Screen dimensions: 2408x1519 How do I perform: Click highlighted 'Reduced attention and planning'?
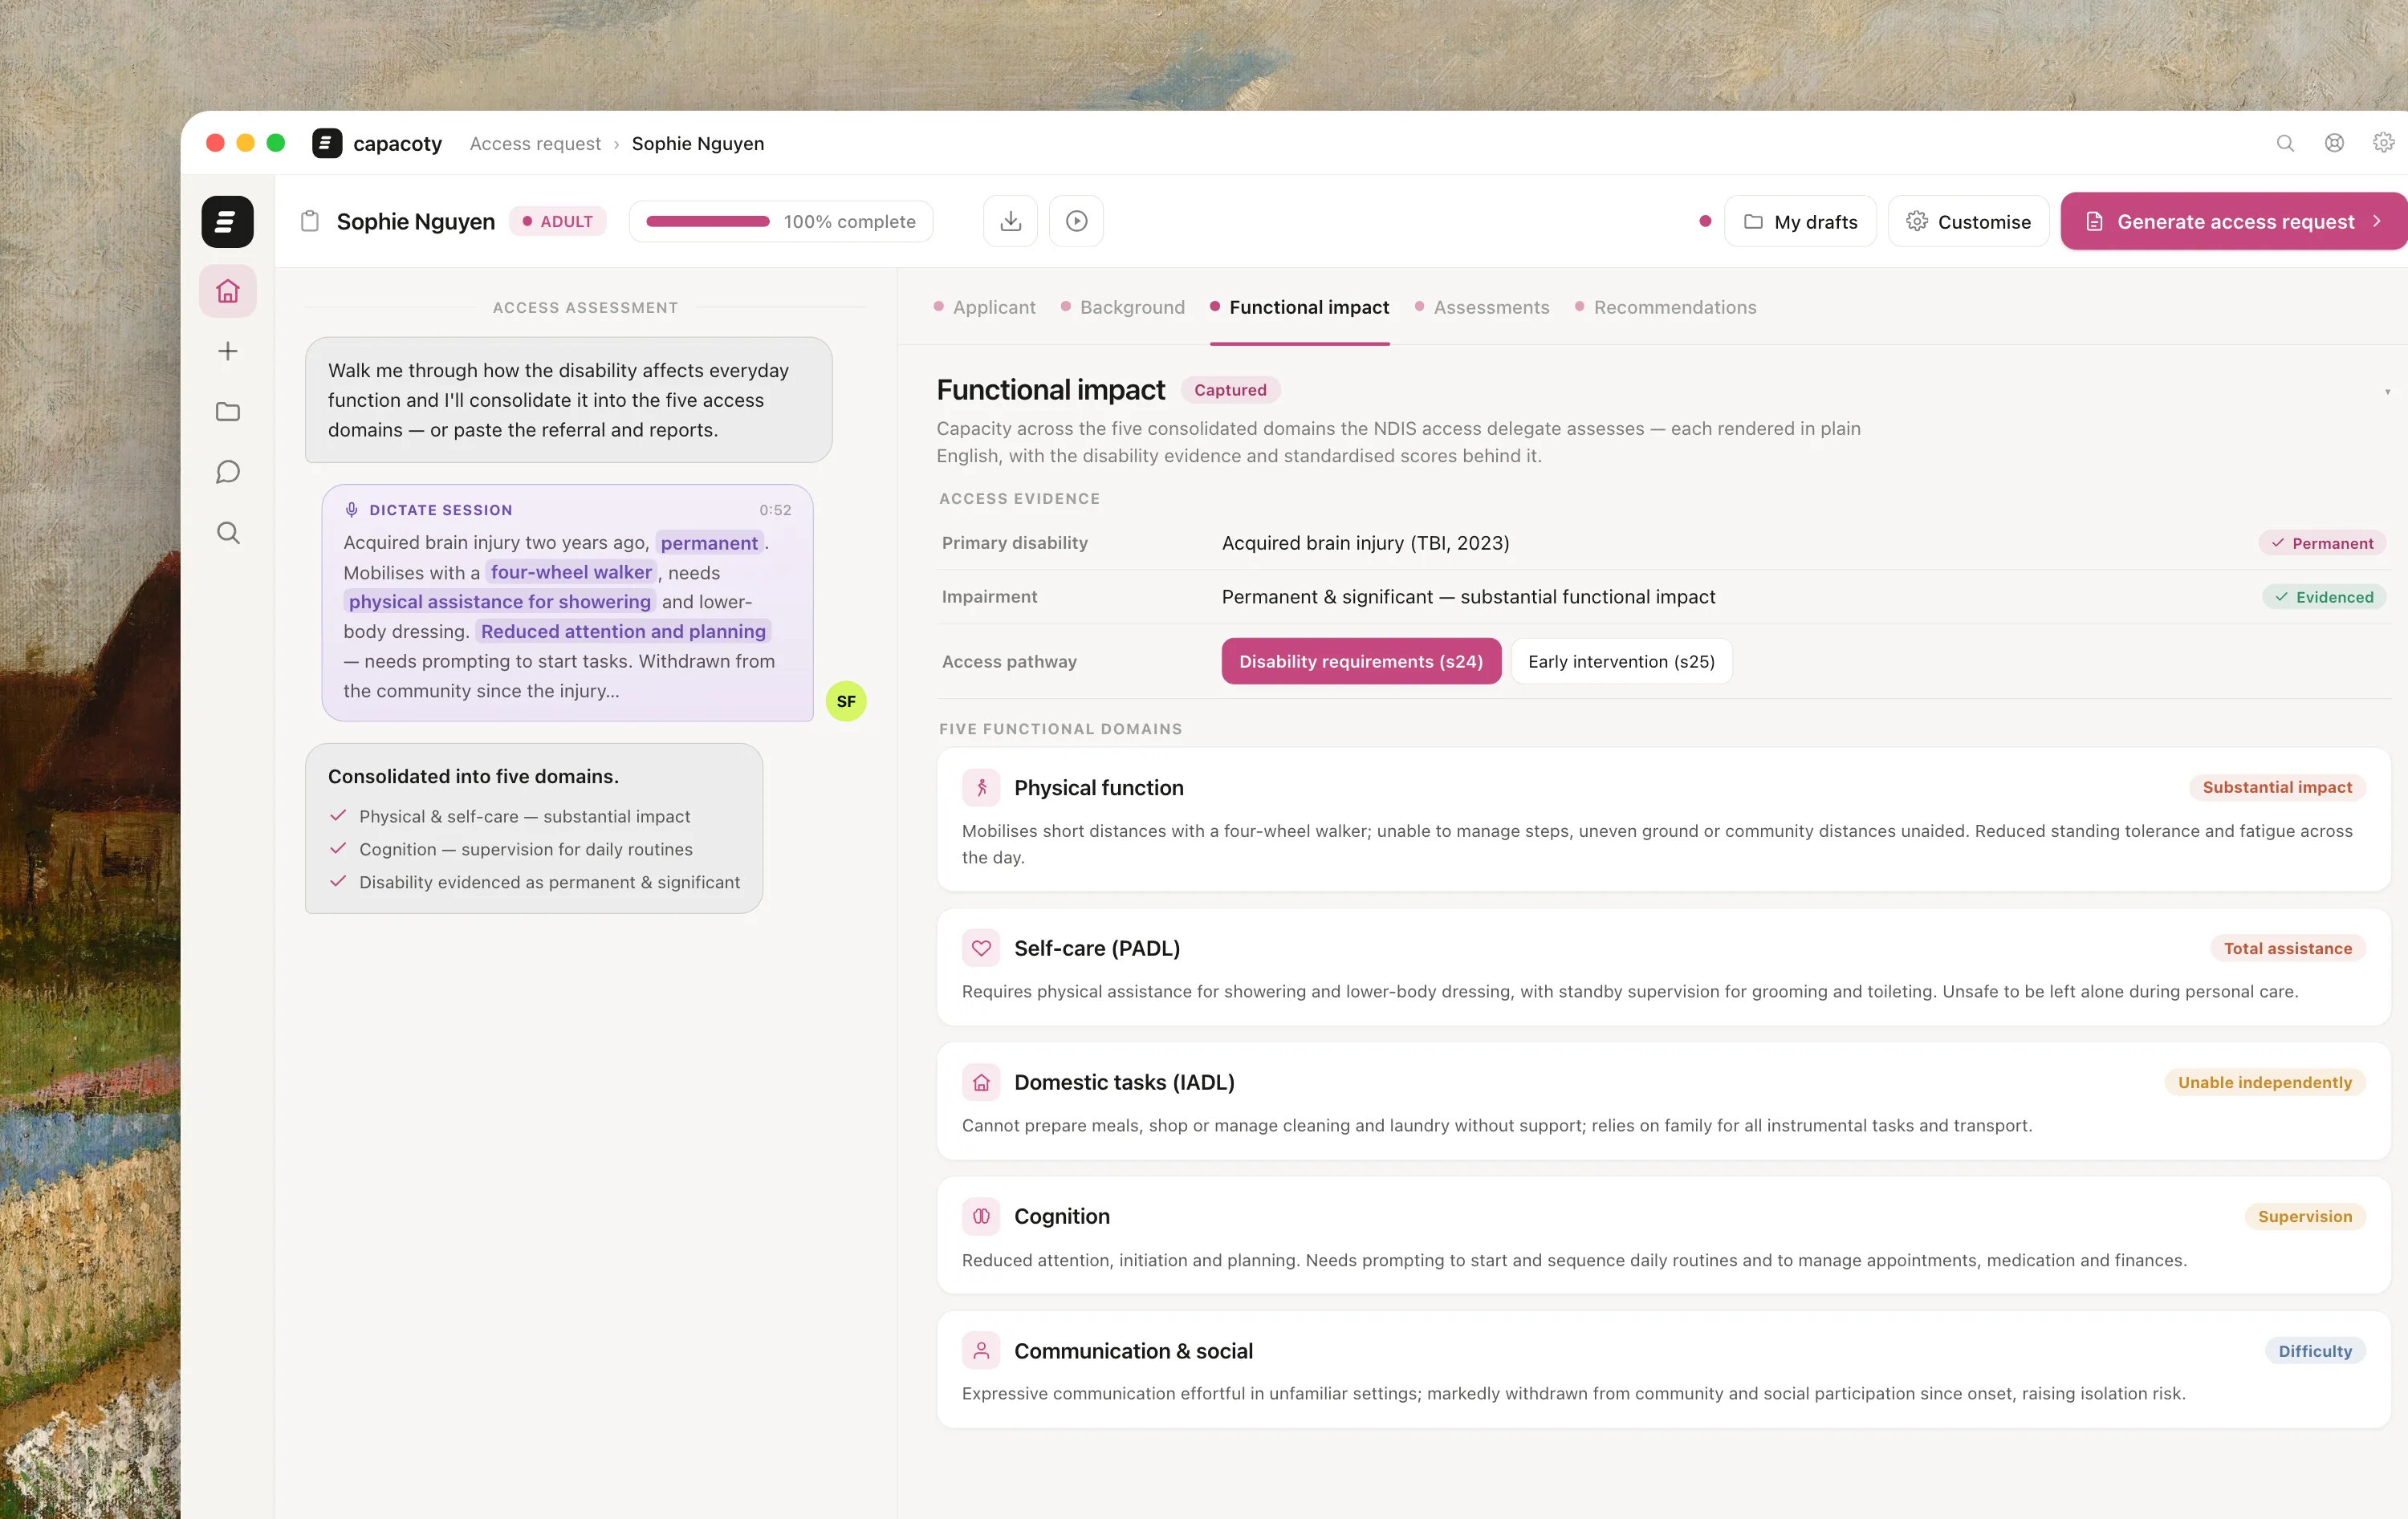tap(623, 631)
